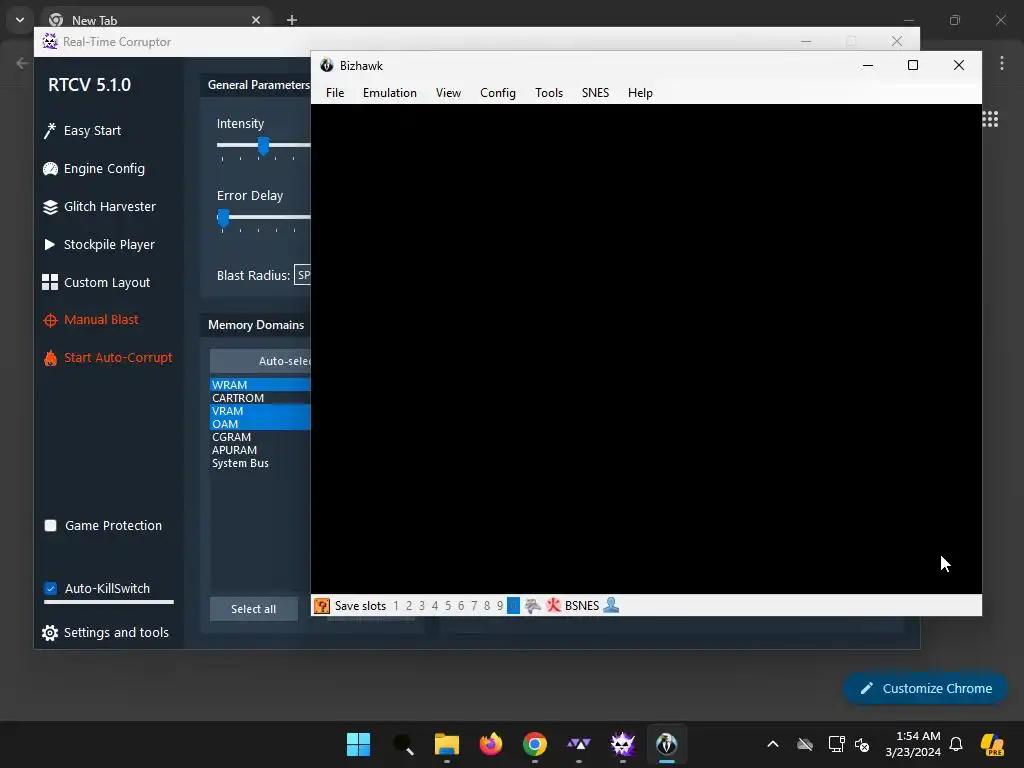Select save slot 3
The image size is (1024, 768).
point(422,606)
